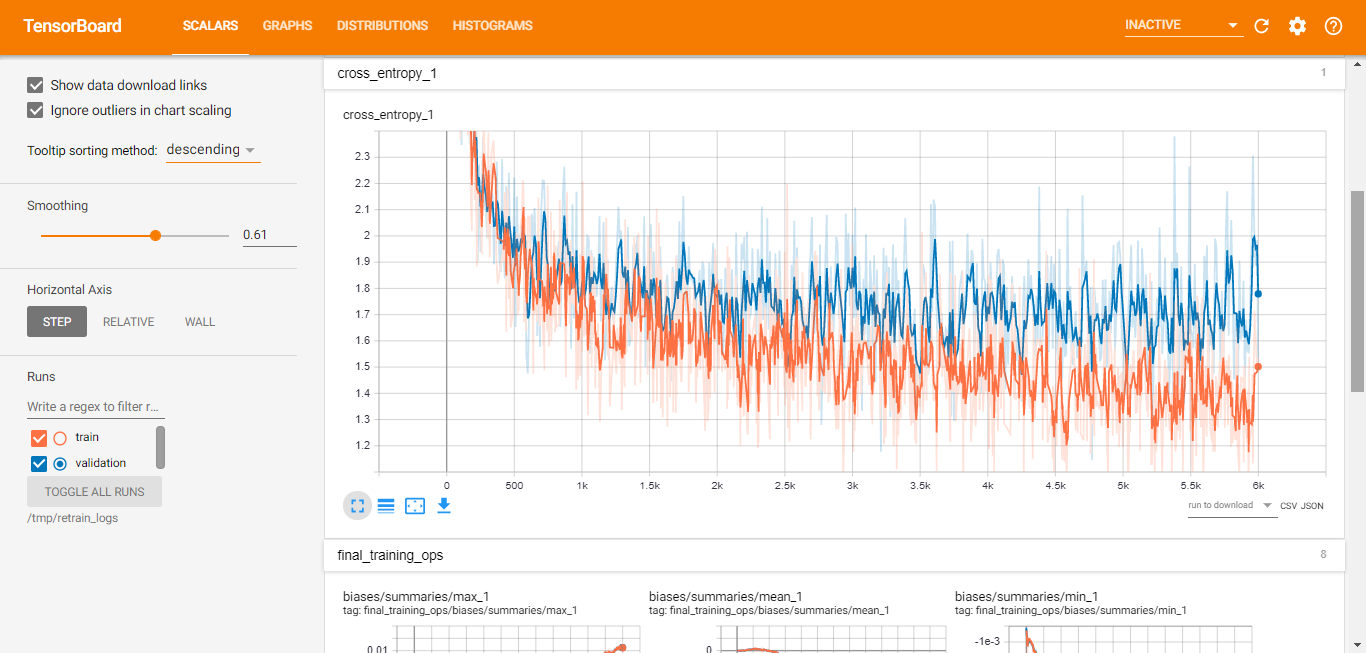This screenshot has height=653, width=1366.
Task: Expand cross_entropy_1 chart to full size
Action: point(358,506)
